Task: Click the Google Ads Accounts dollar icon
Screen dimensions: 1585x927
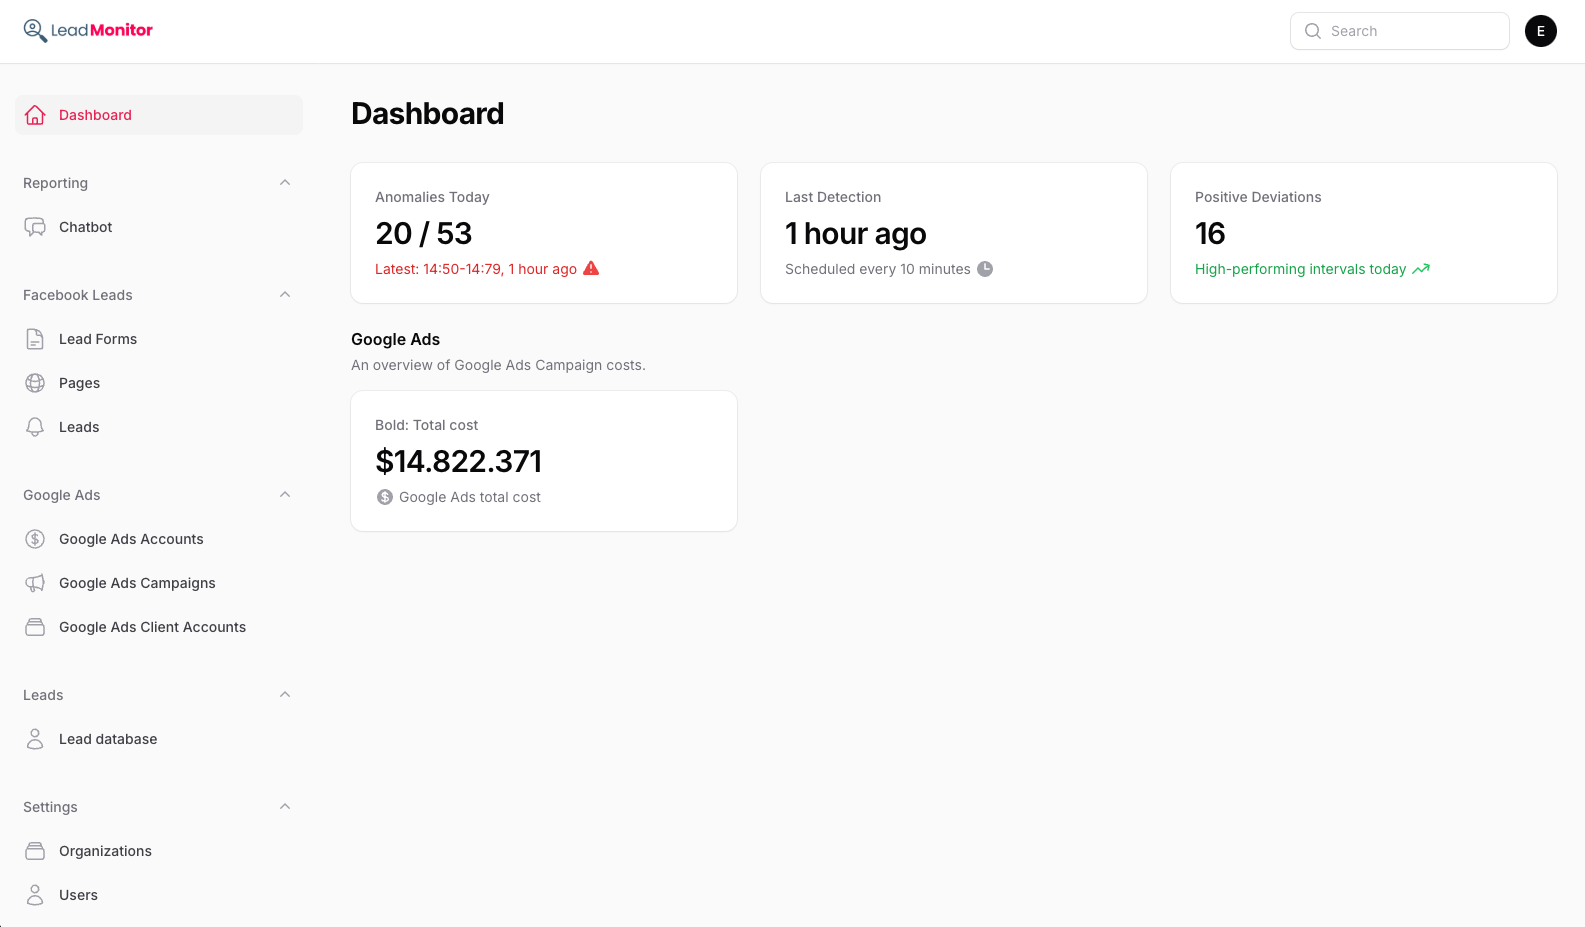Action: (x=35, y=539)
